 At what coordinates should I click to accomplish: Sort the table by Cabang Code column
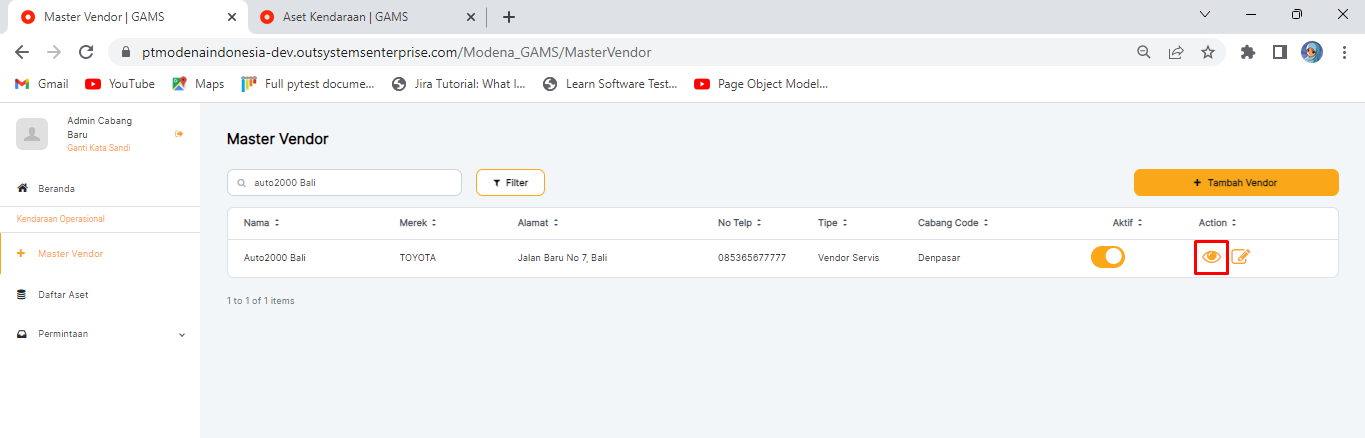point(953,223)
